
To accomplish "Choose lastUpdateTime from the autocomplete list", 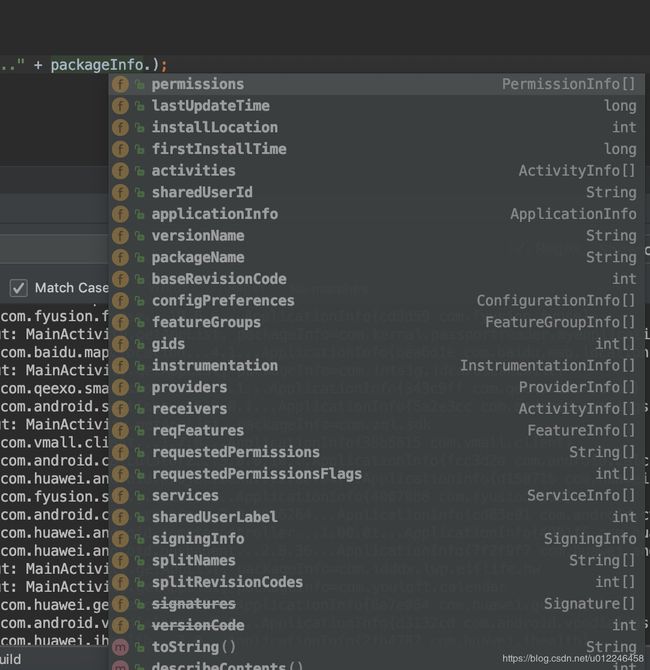I will 376,106.
